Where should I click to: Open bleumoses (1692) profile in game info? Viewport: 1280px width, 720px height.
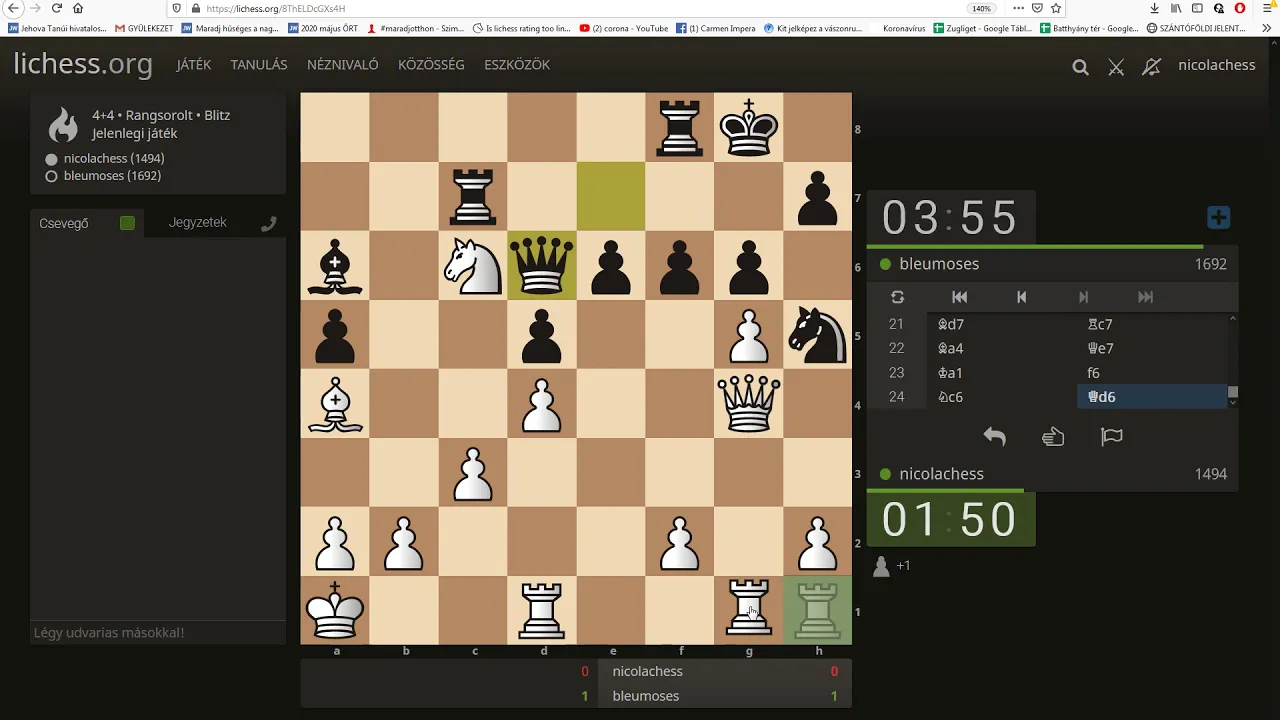click(112, 176)
